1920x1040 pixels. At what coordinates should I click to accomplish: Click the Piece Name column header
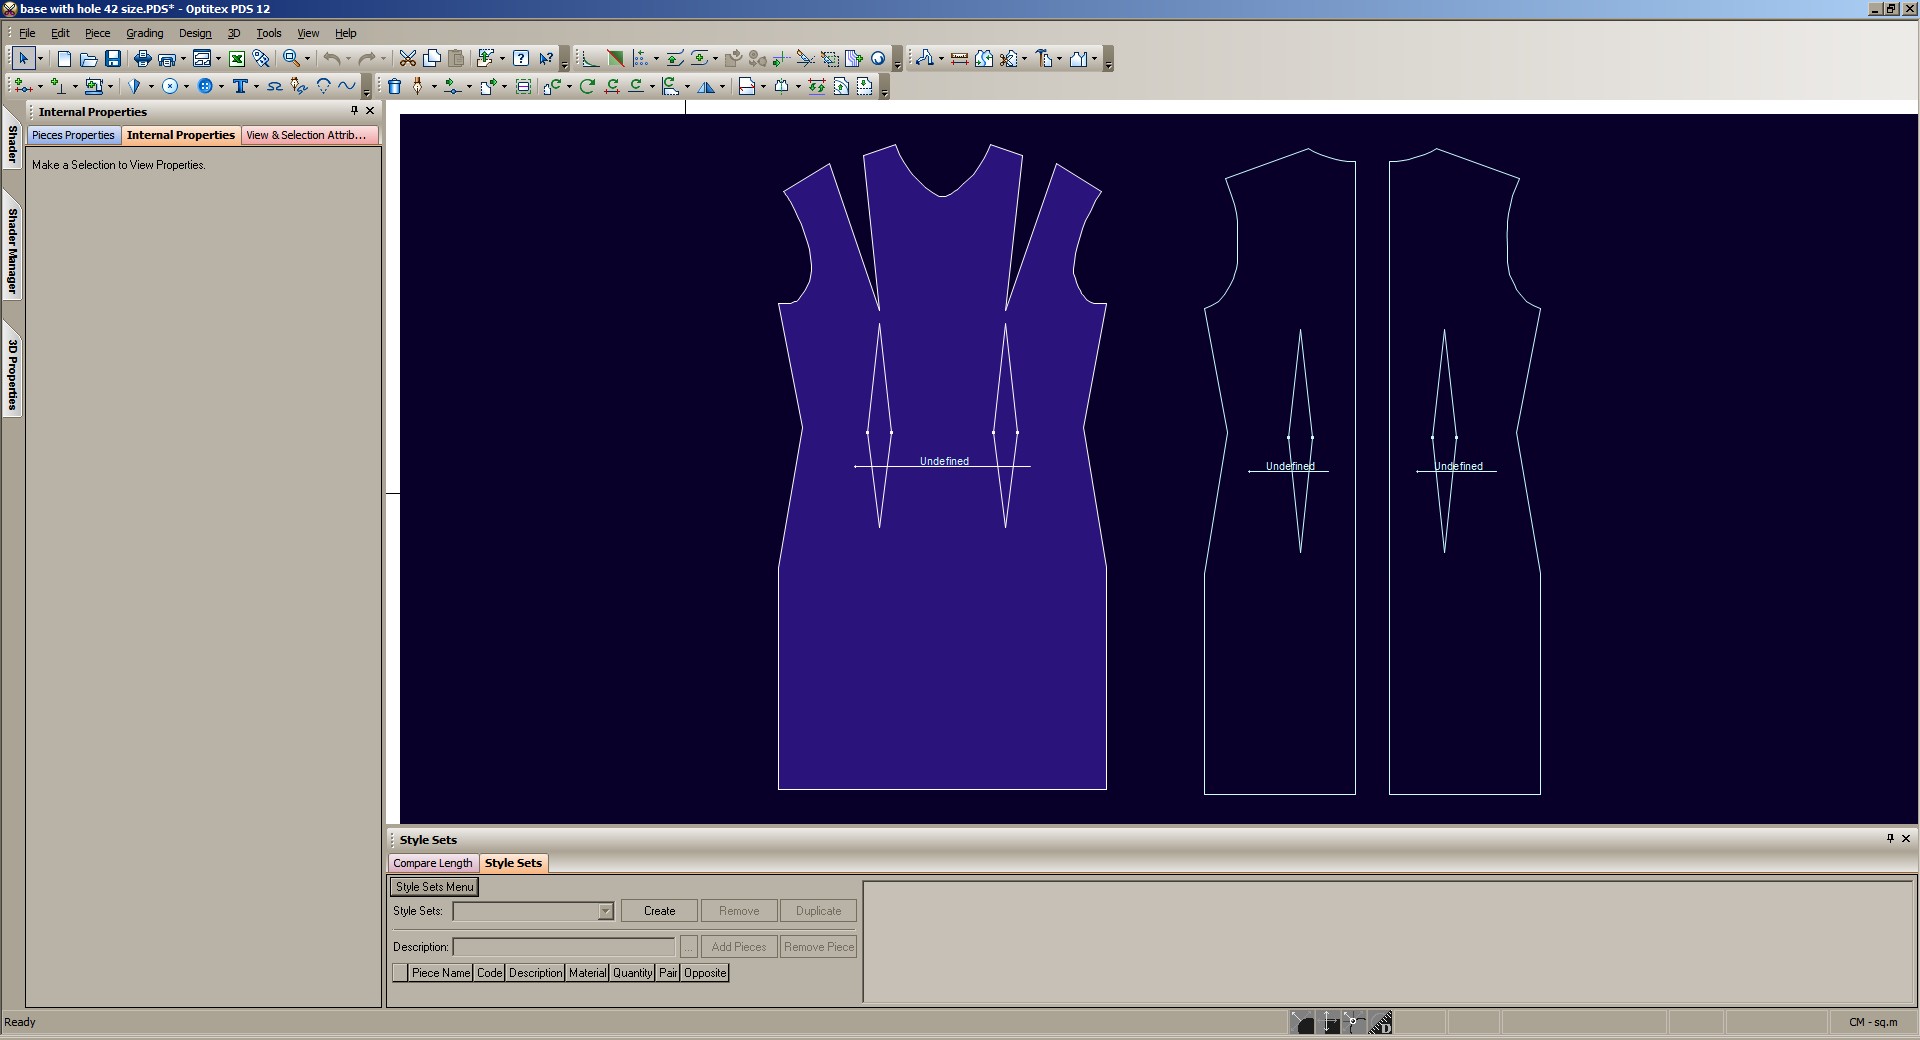click(x=440, y=973)
